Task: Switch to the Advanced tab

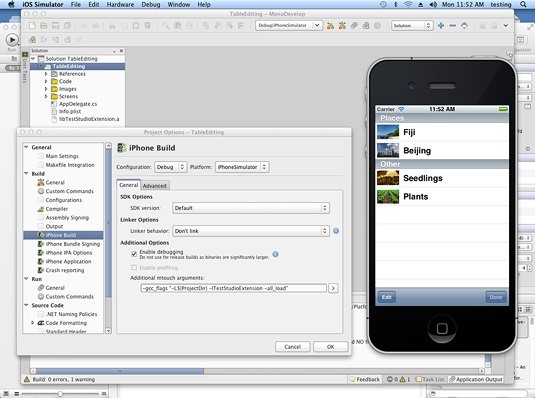Action: pos(155,186)
